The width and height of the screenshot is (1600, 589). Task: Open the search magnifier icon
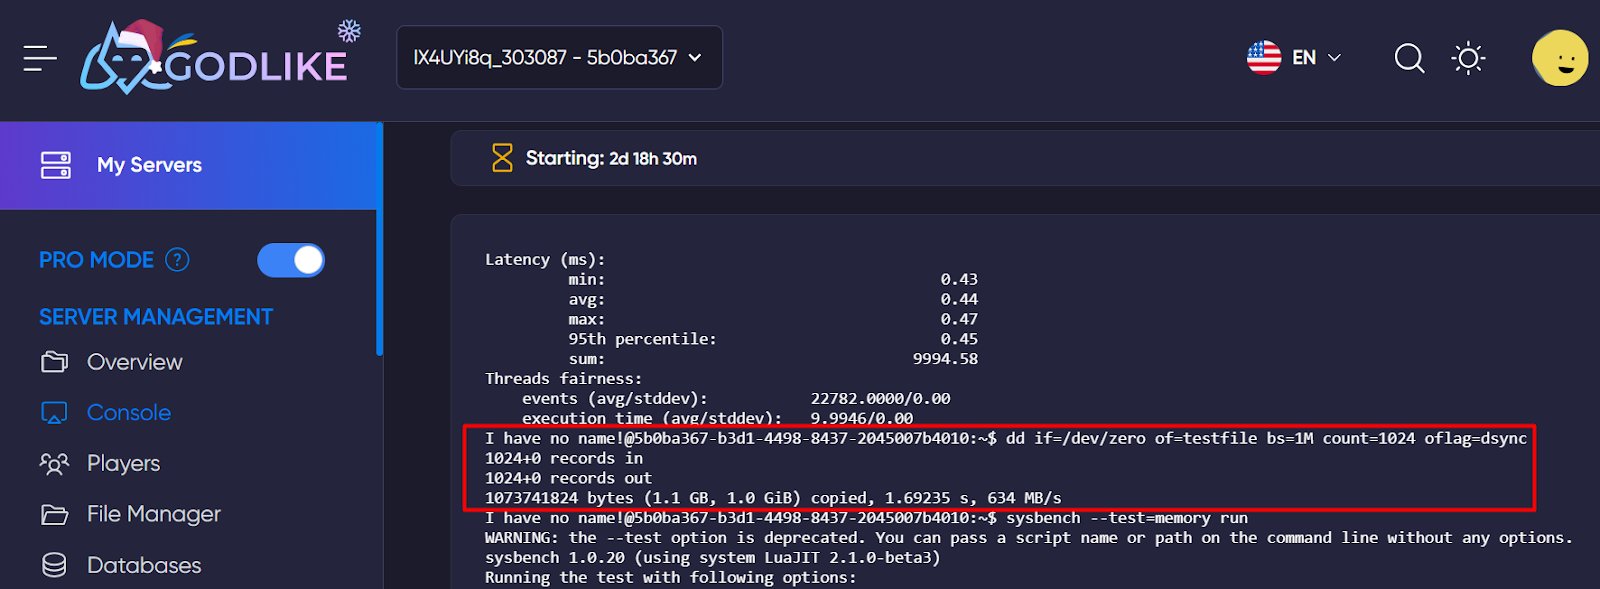pyautogui.click(x=1409, y=58)
